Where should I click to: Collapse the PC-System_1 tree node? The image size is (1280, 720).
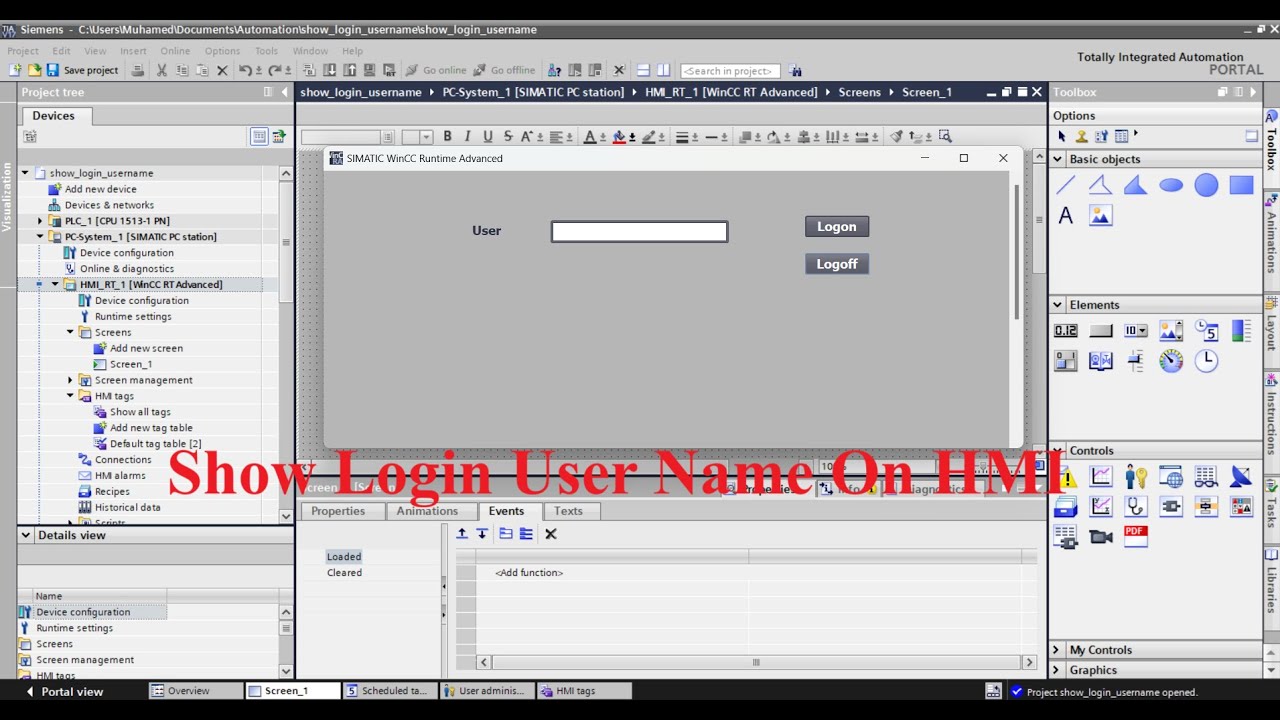41,237
